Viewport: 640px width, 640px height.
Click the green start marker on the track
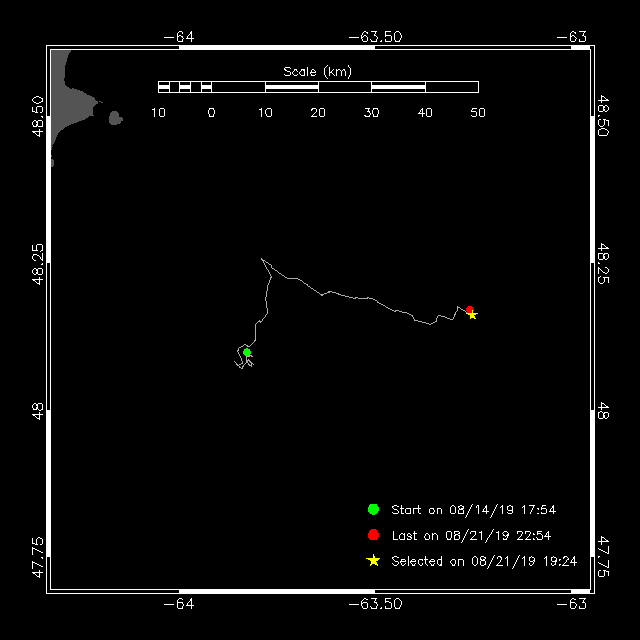[247, 352]
